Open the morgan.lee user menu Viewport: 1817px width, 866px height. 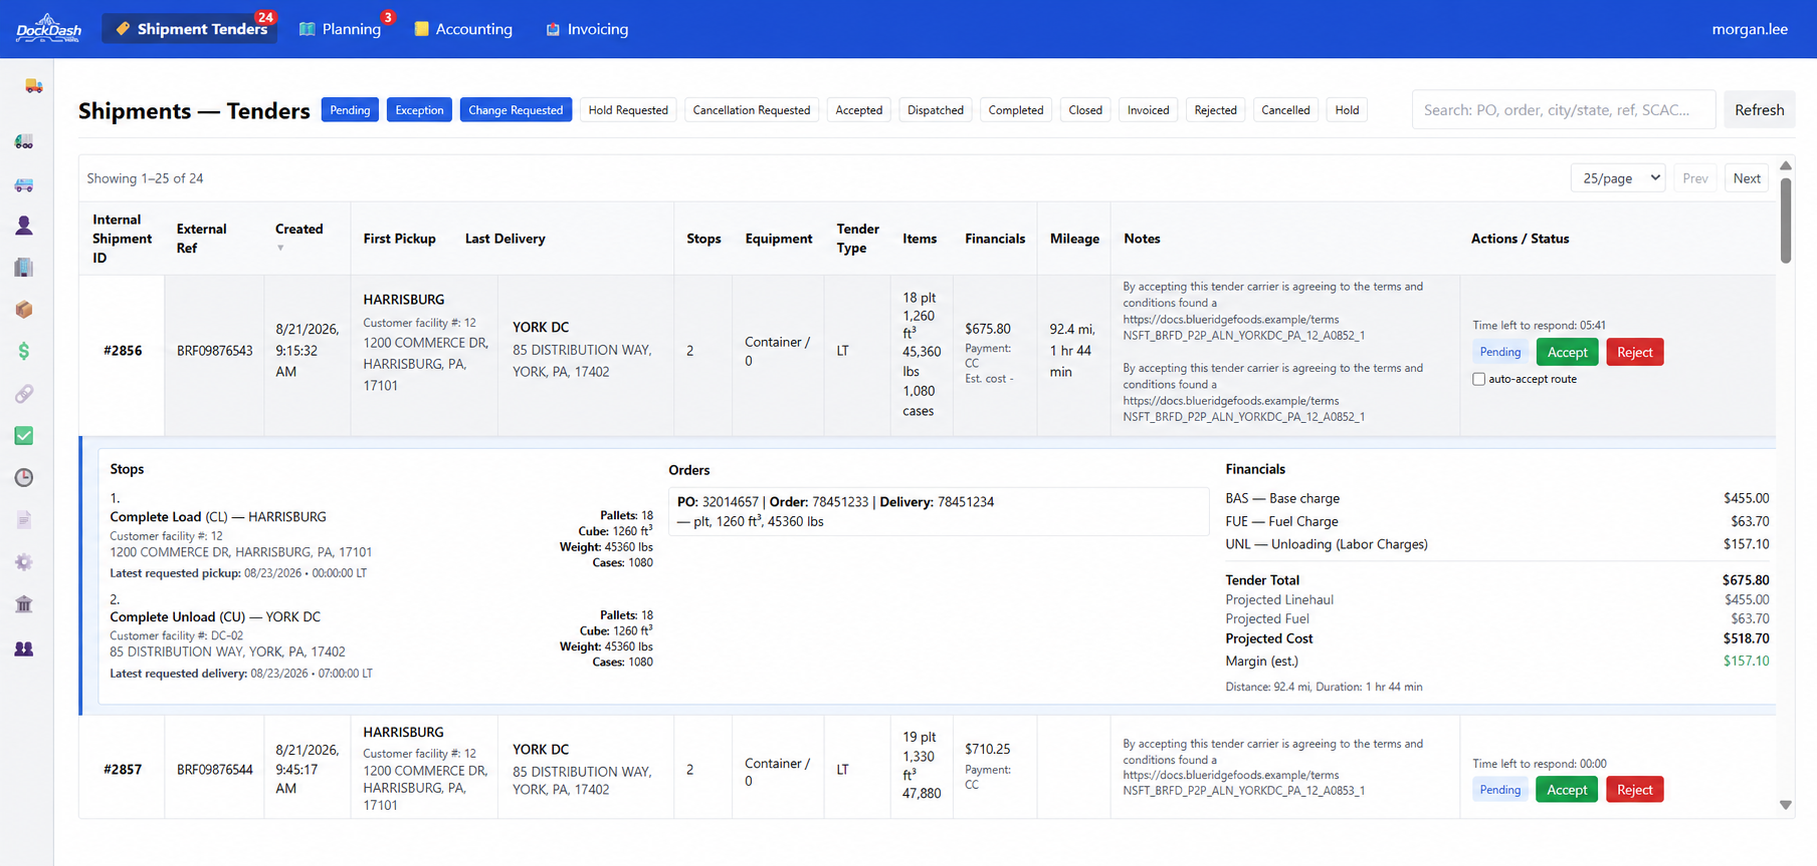point(1750,29)
